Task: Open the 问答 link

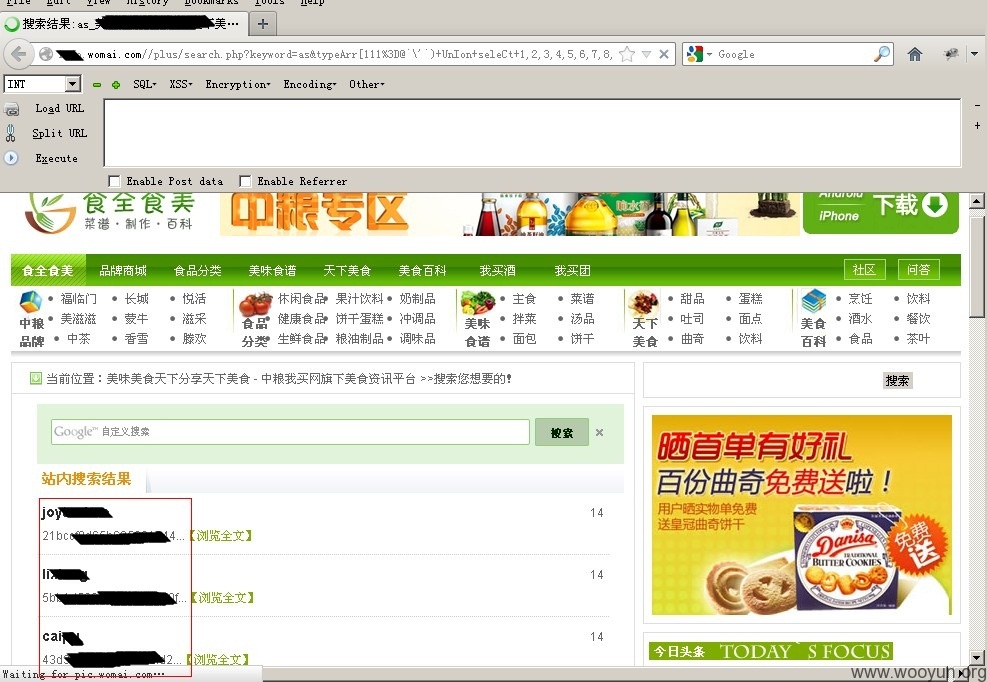Action: pos(918,270)
